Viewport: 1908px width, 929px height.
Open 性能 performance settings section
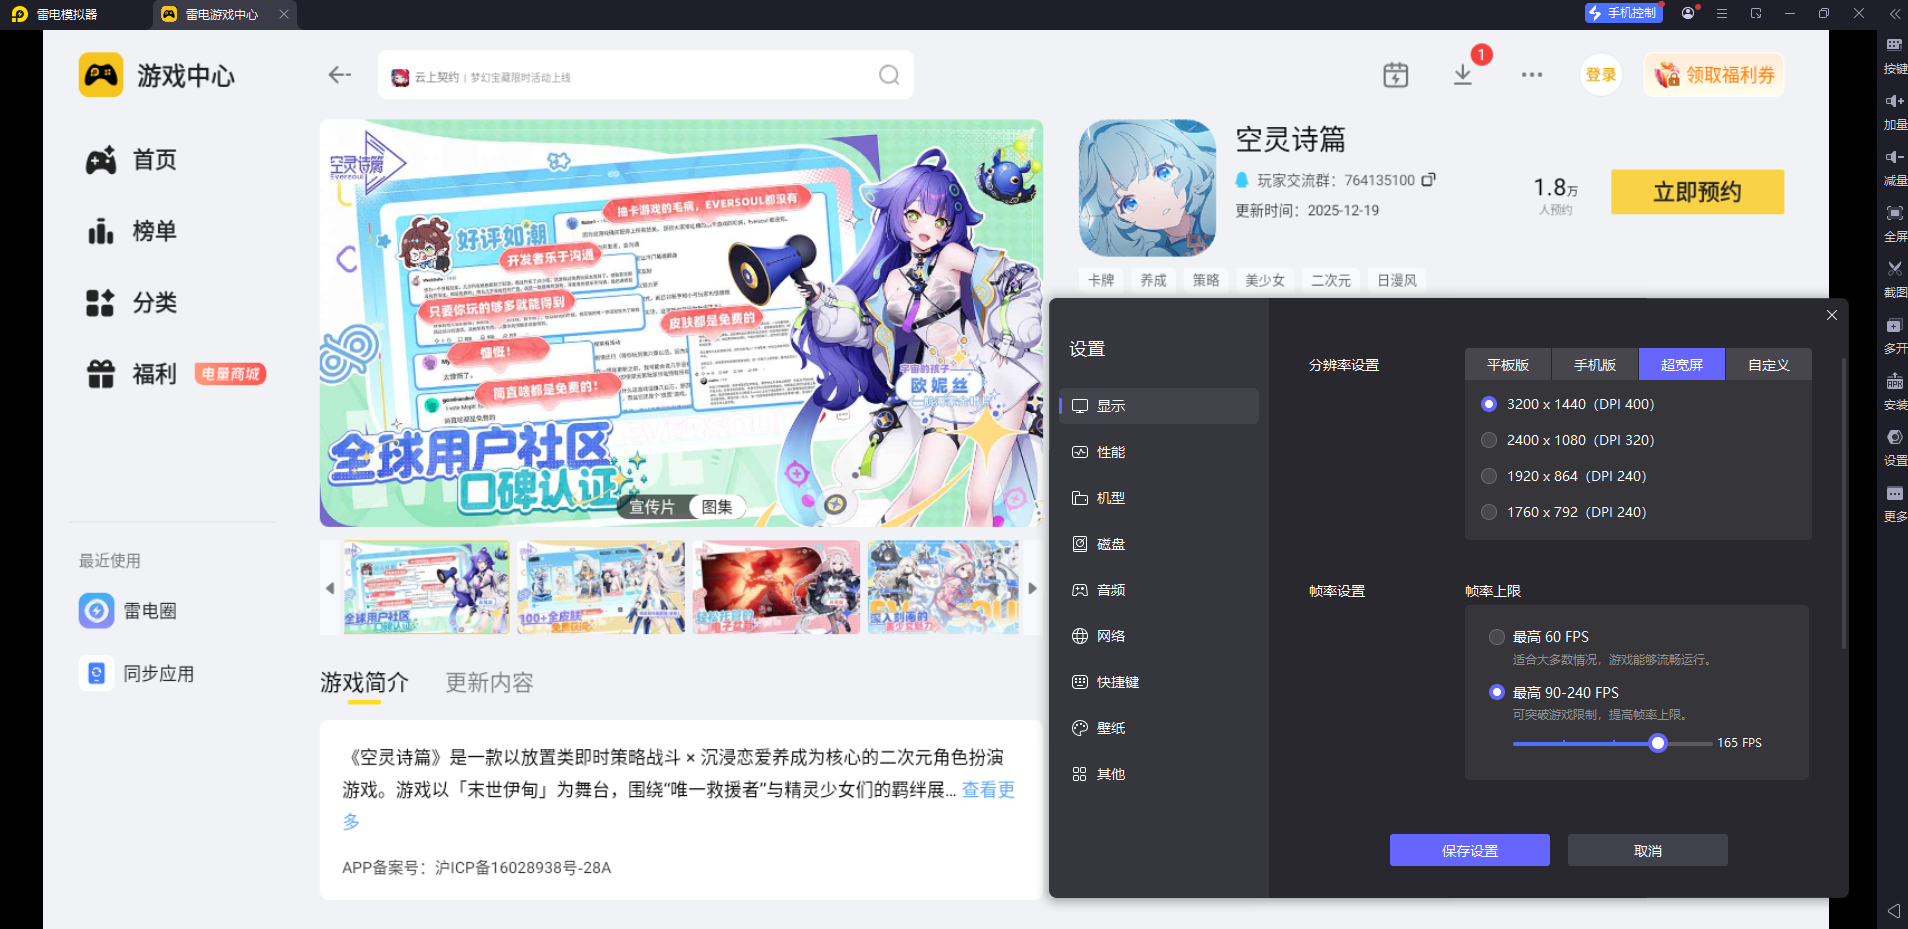[1159, 452]
